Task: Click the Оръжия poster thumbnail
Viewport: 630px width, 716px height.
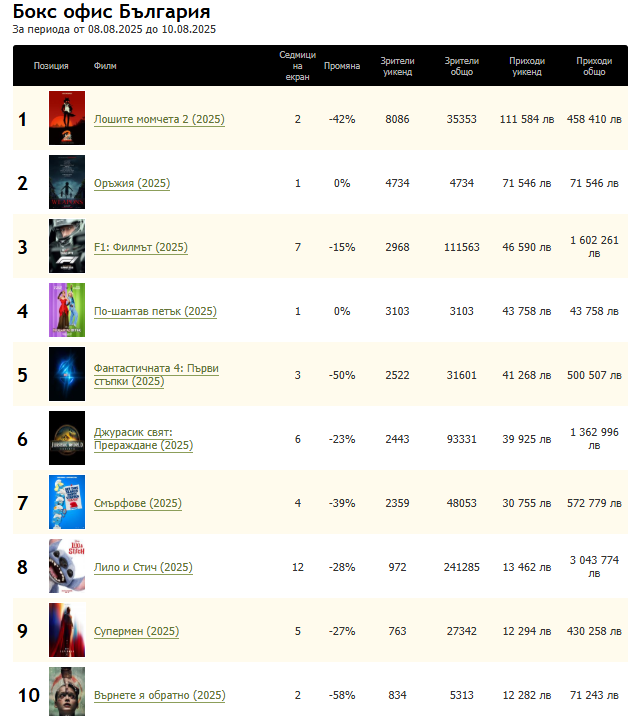Action: (67, 182)
